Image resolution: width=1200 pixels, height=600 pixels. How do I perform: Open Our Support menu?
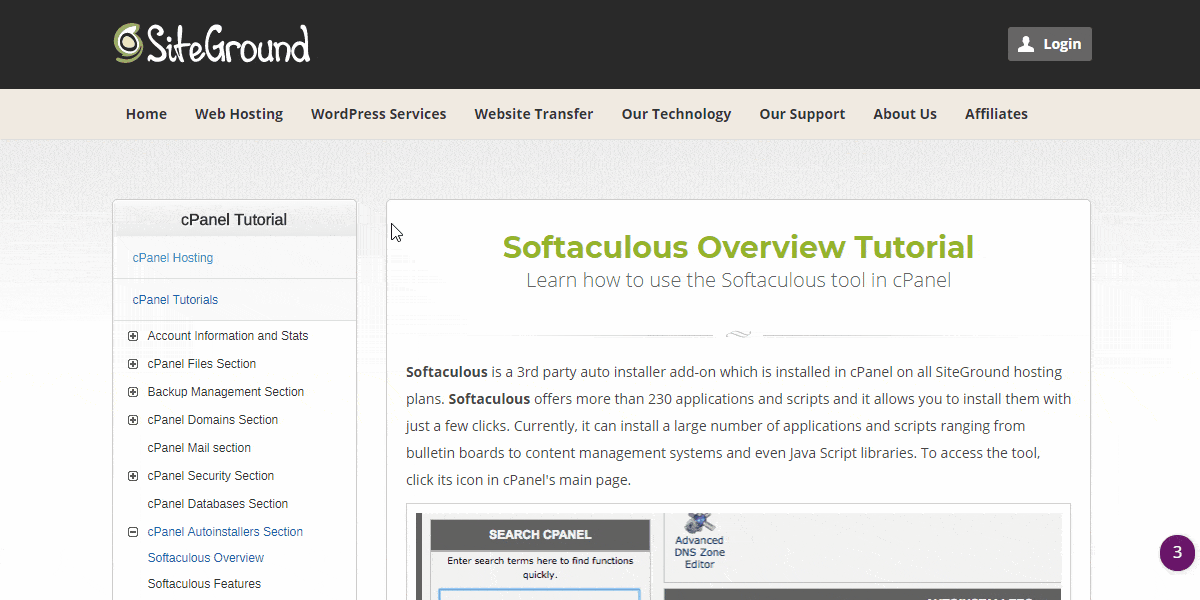802,114
